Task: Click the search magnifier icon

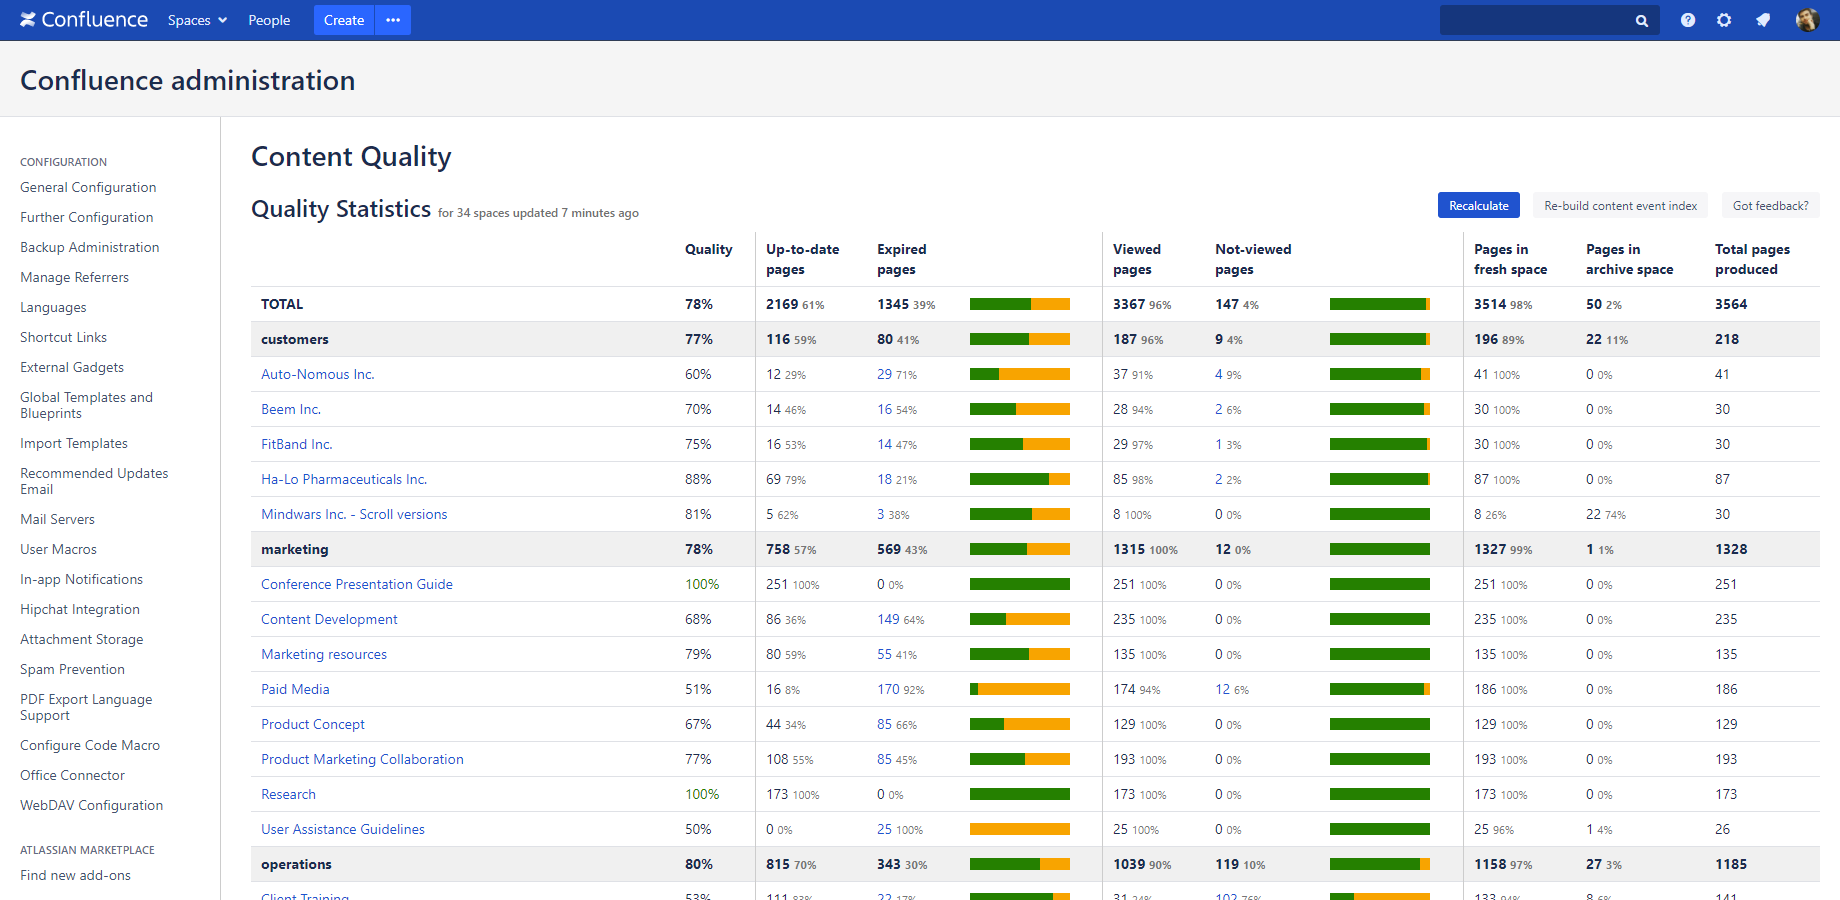Action: point(1642,21)
